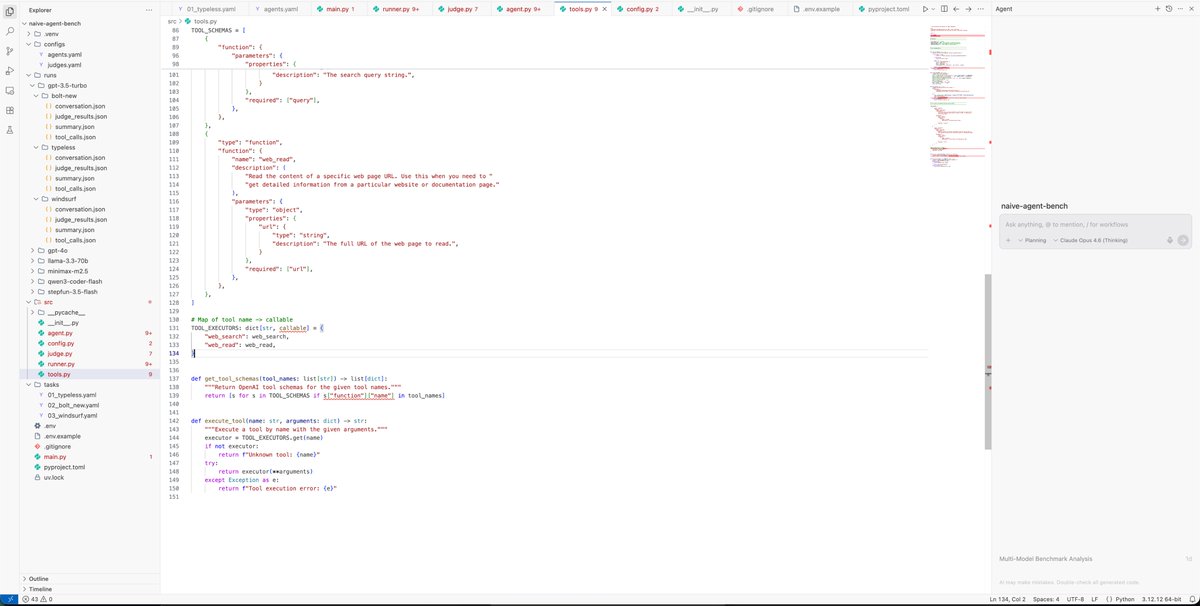Start a new Agent conversation with plus icon
Viewport: 1200px width, 606px height.
point(1157,8)
